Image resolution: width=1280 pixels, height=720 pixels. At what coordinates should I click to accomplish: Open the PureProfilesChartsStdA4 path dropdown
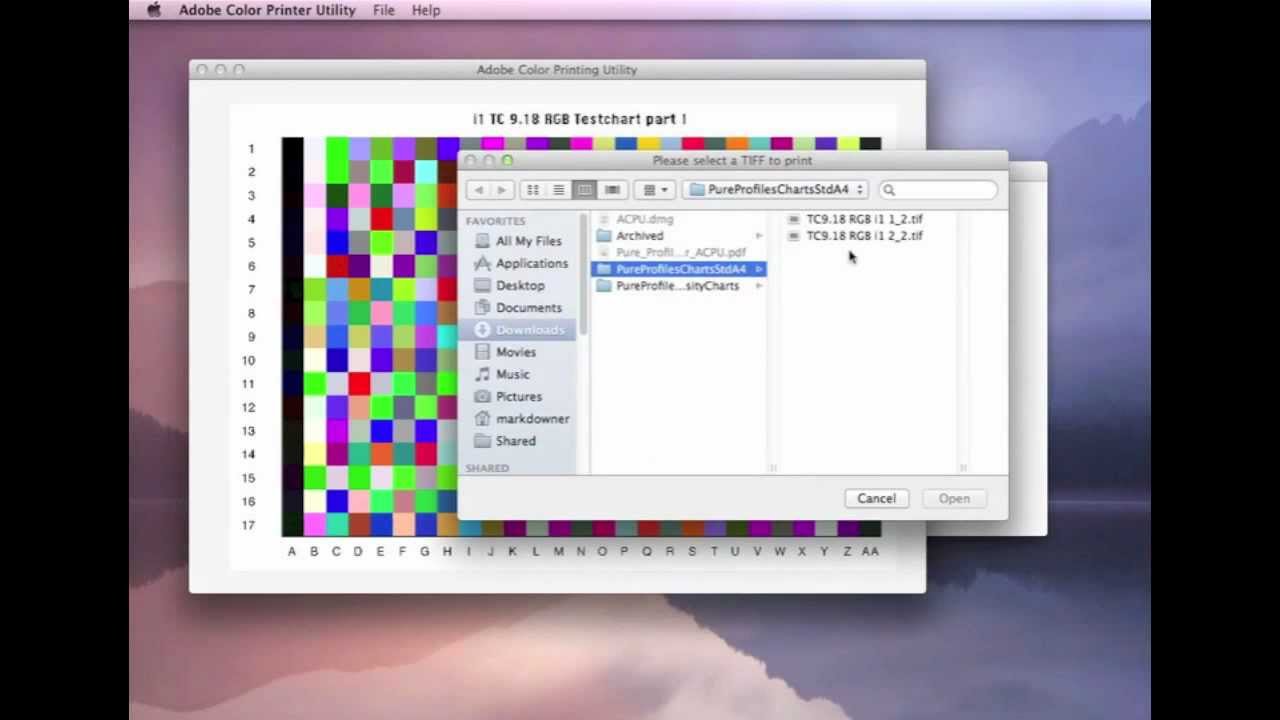(776, 190)
